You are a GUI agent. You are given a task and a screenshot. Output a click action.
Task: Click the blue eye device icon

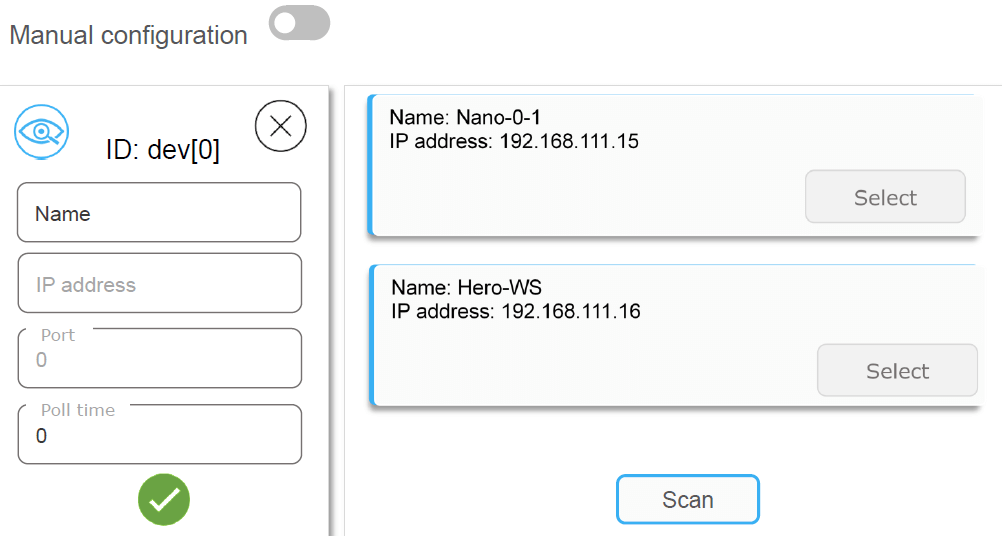[40, 131]
